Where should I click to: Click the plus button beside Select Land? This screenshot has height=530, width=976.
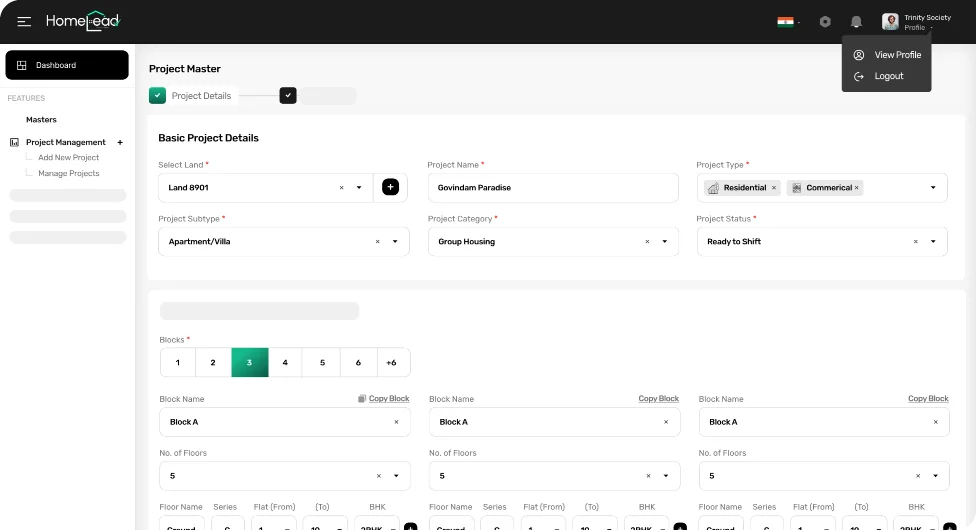pos(390,187)
